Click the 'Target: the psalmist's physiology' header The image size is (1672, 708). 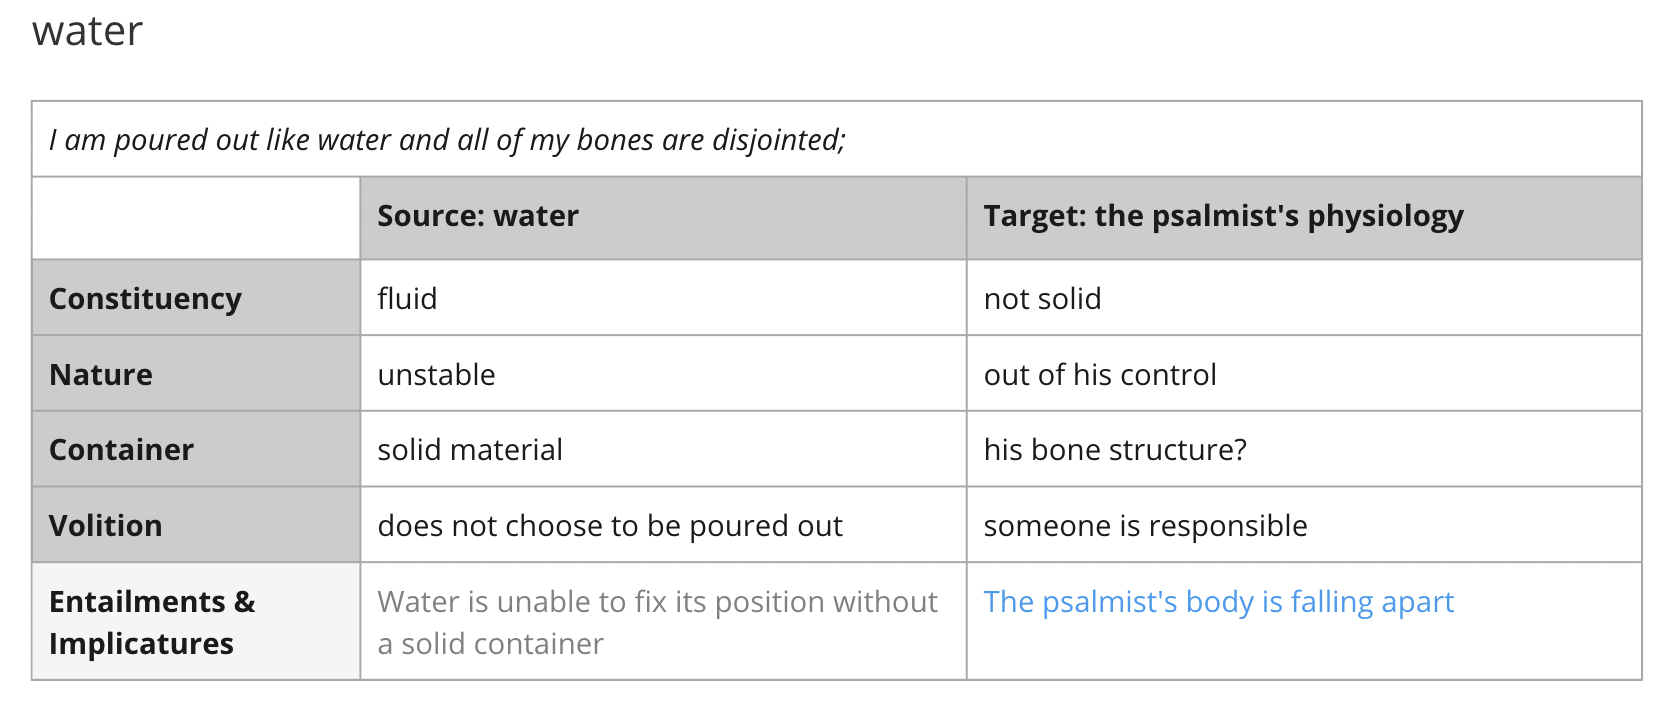click(x=1304, y=218)
